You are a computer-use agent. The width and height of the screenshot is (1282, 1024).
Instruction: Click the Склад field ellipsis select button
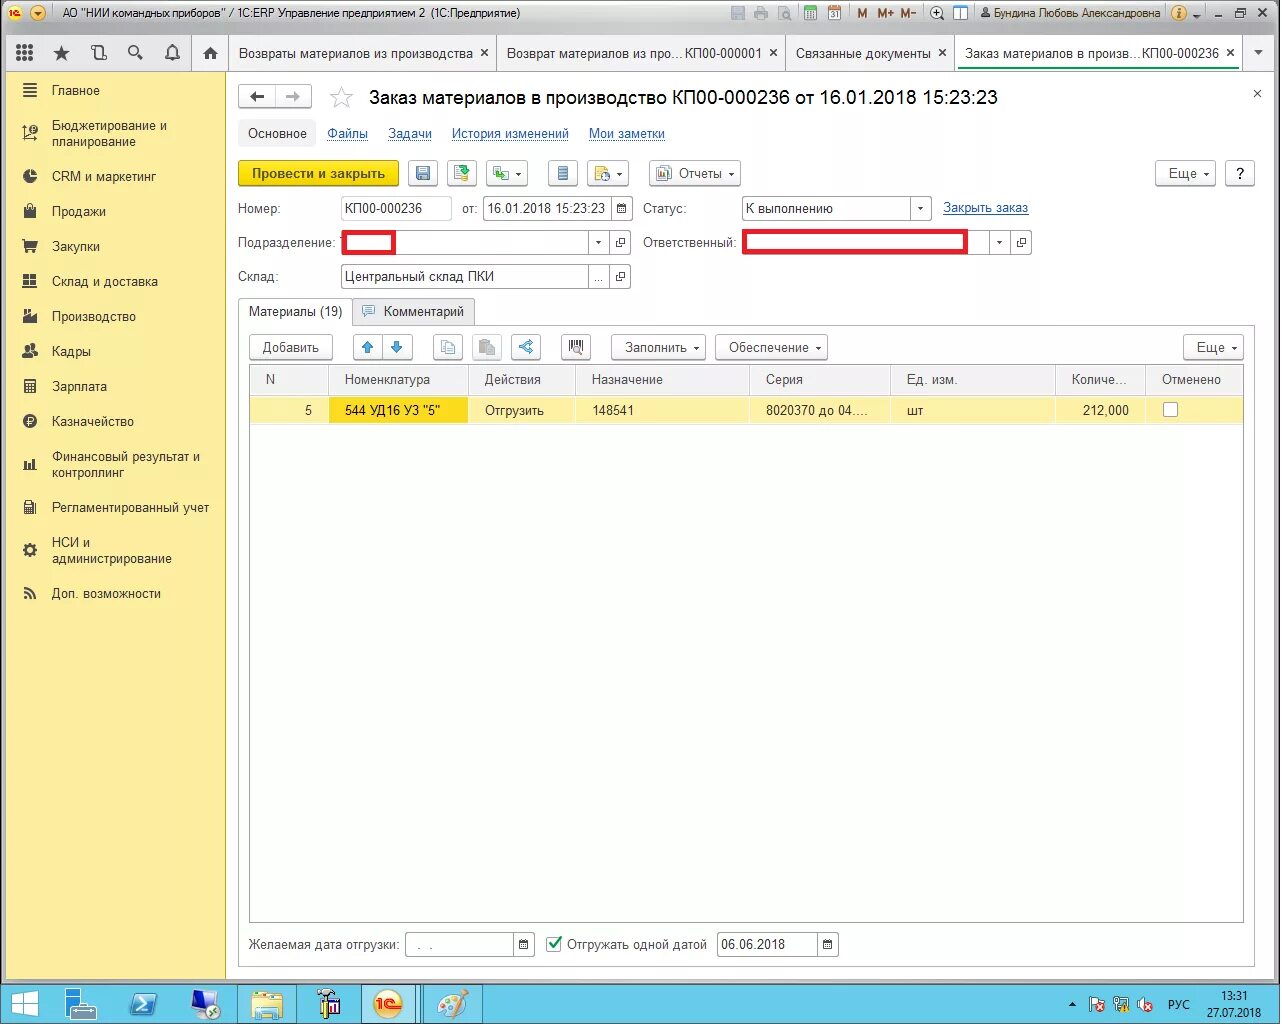(x=599, y=277)
